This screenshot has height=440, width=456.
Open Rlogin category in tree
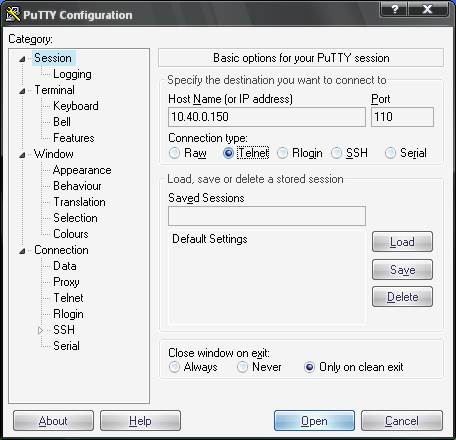68,314
